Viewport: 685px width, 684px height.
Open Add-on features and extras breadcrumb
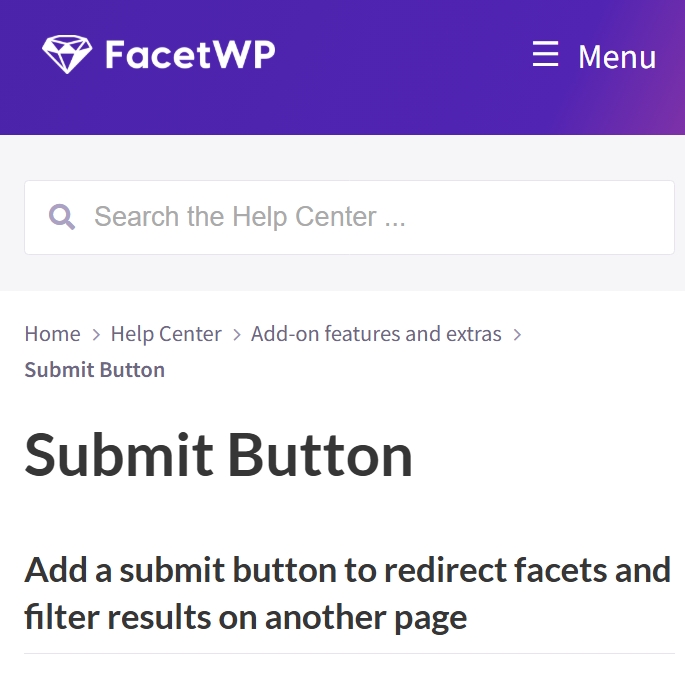pos(376,334)
